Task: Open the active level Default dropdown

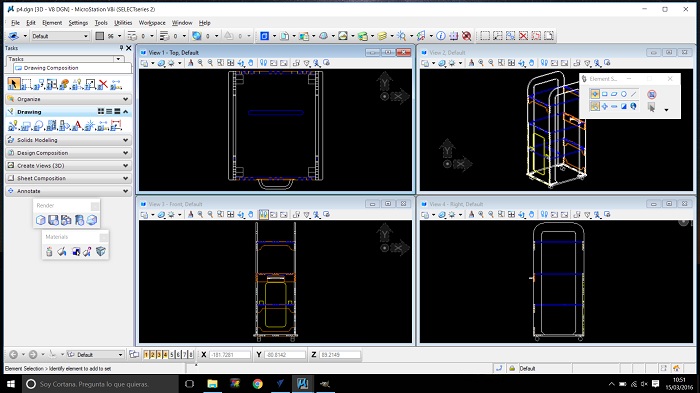Action: click(x=60, y=36)
